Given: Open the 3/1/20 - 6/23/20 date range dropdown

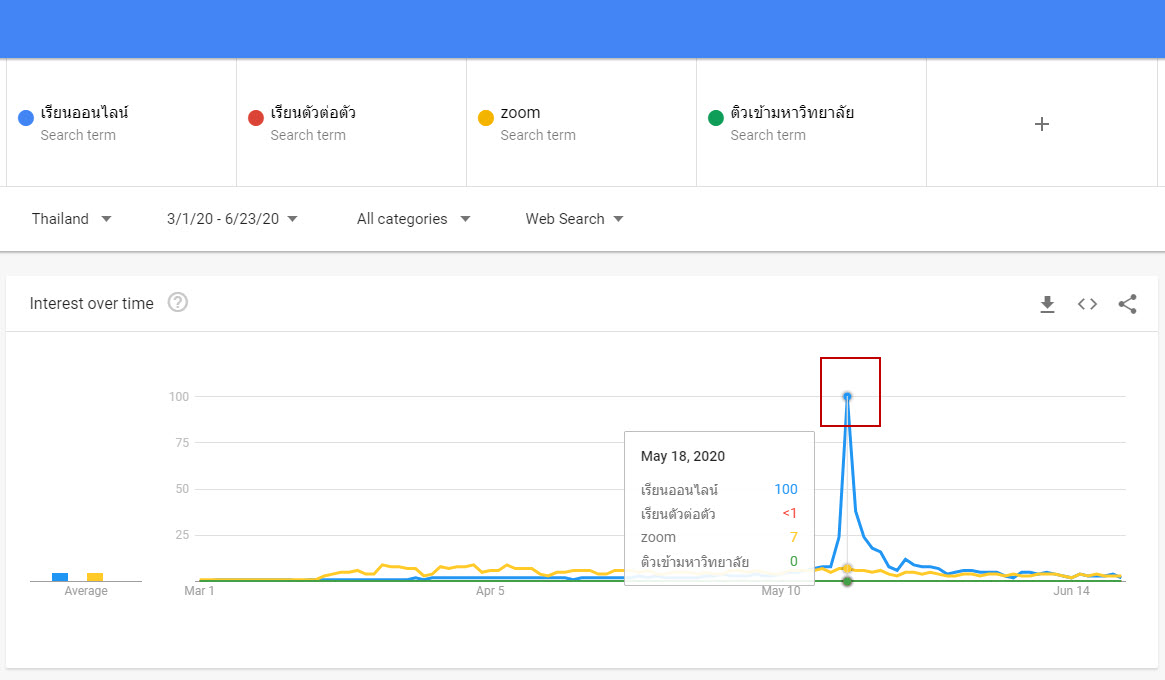Looking at the screenshot, I should (232, 219).
